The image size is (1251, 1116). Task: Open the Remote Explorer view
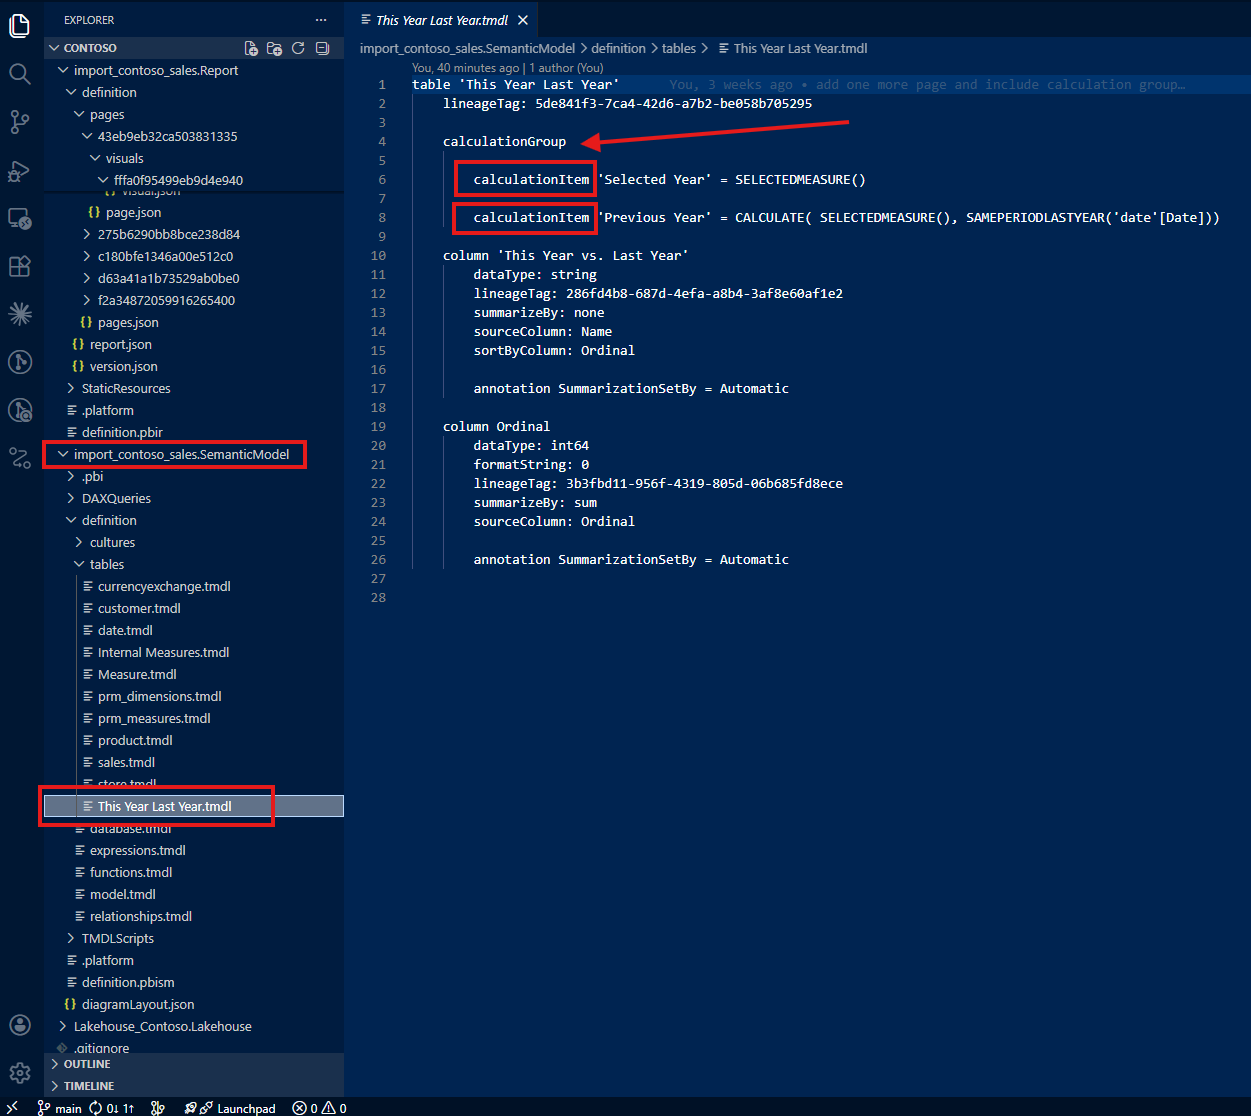pos(19,218)
